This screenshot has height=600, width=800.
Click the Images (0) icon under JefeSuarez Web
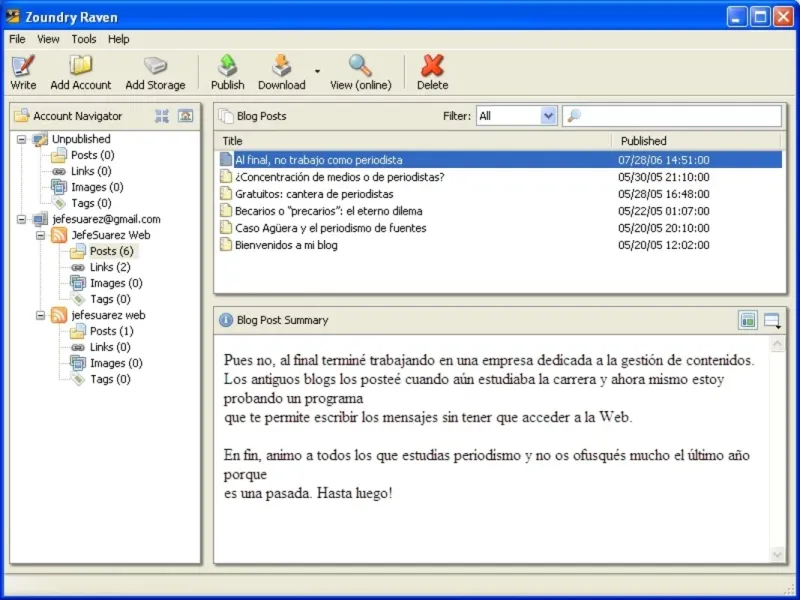click(x=78, y=283)
